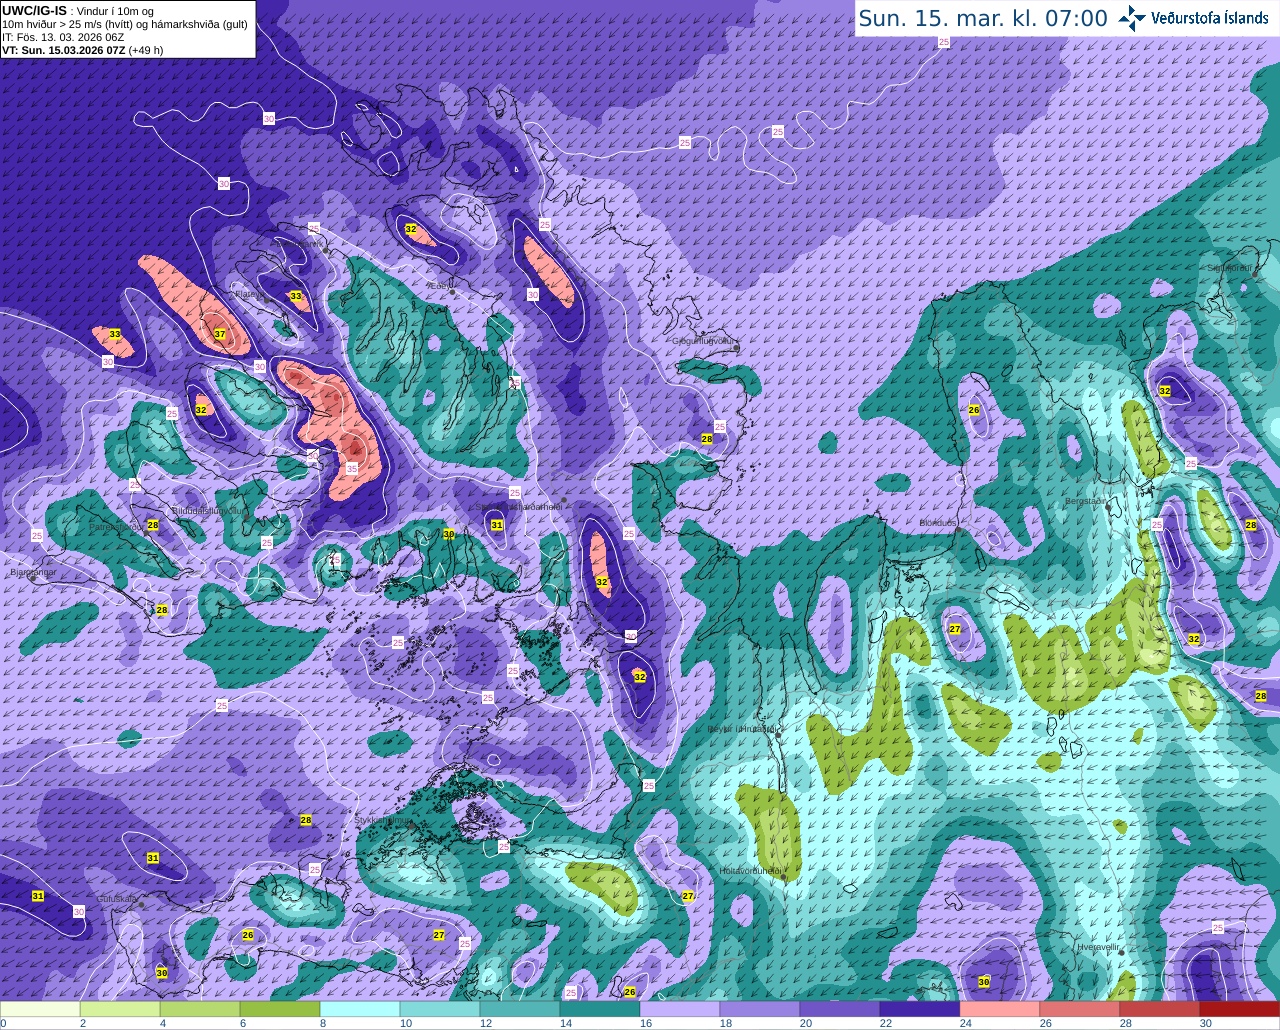Click the legend tick label 30

(x=1205, y=1023)
